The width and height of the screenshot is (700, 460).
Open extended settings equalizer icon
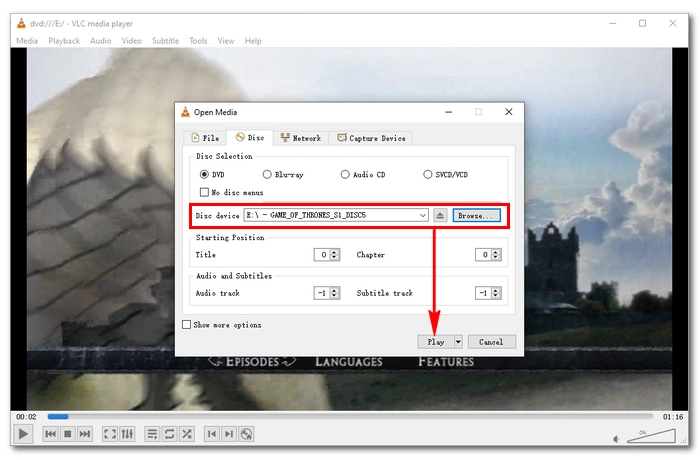pos(127,434)
